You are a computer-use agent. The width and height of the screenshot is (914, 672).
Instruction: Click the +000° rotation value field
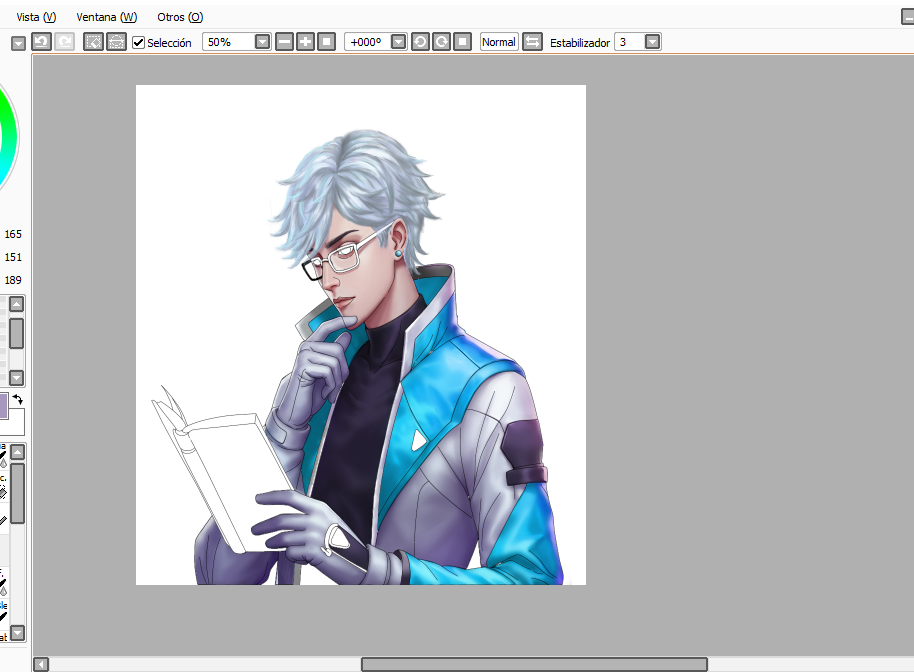368,42
